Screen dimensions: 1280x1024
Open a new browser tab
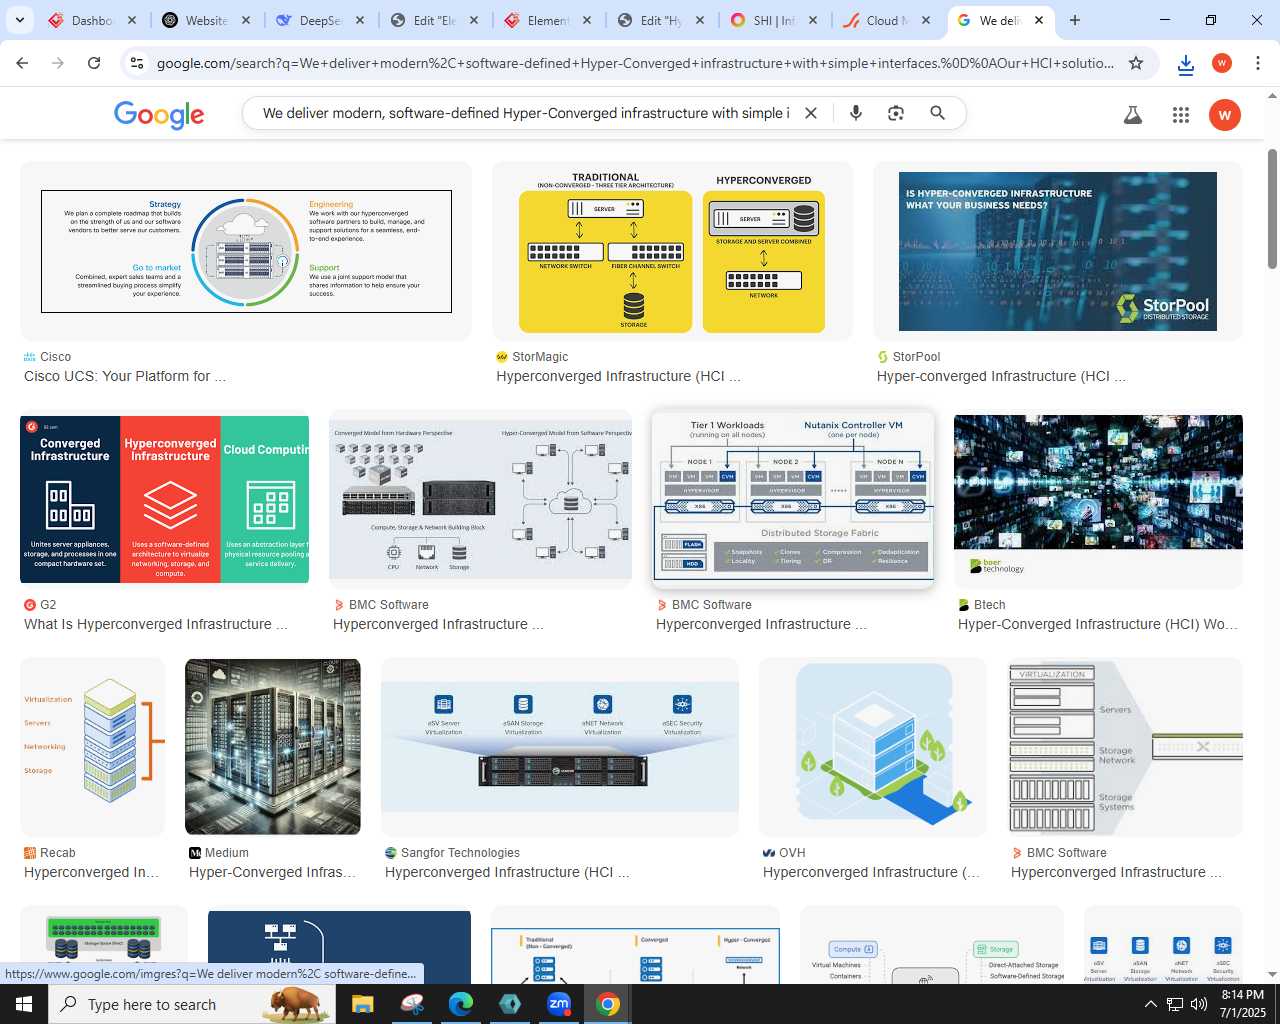1075,20
